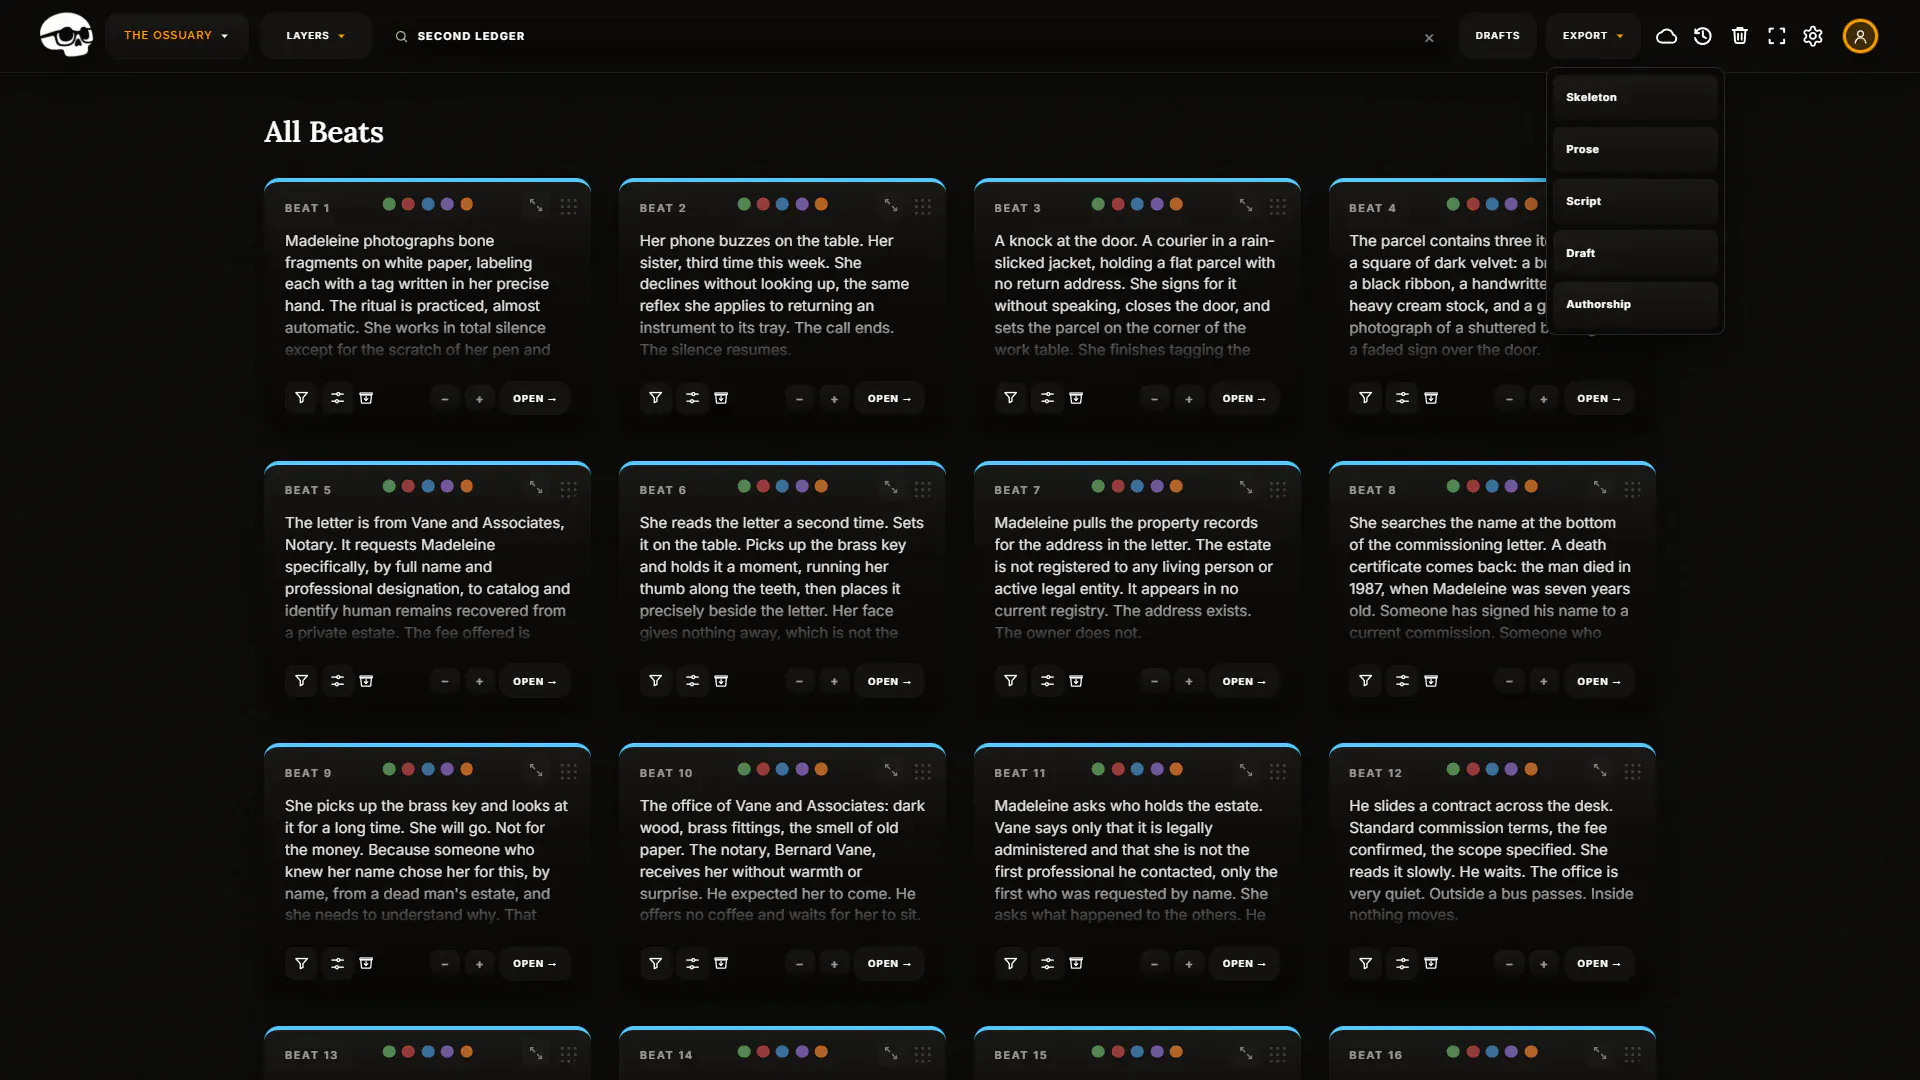Toggle purple layer dot on Beat 5
Screen dimensions: 1920x1080
[x=447, y=486]
